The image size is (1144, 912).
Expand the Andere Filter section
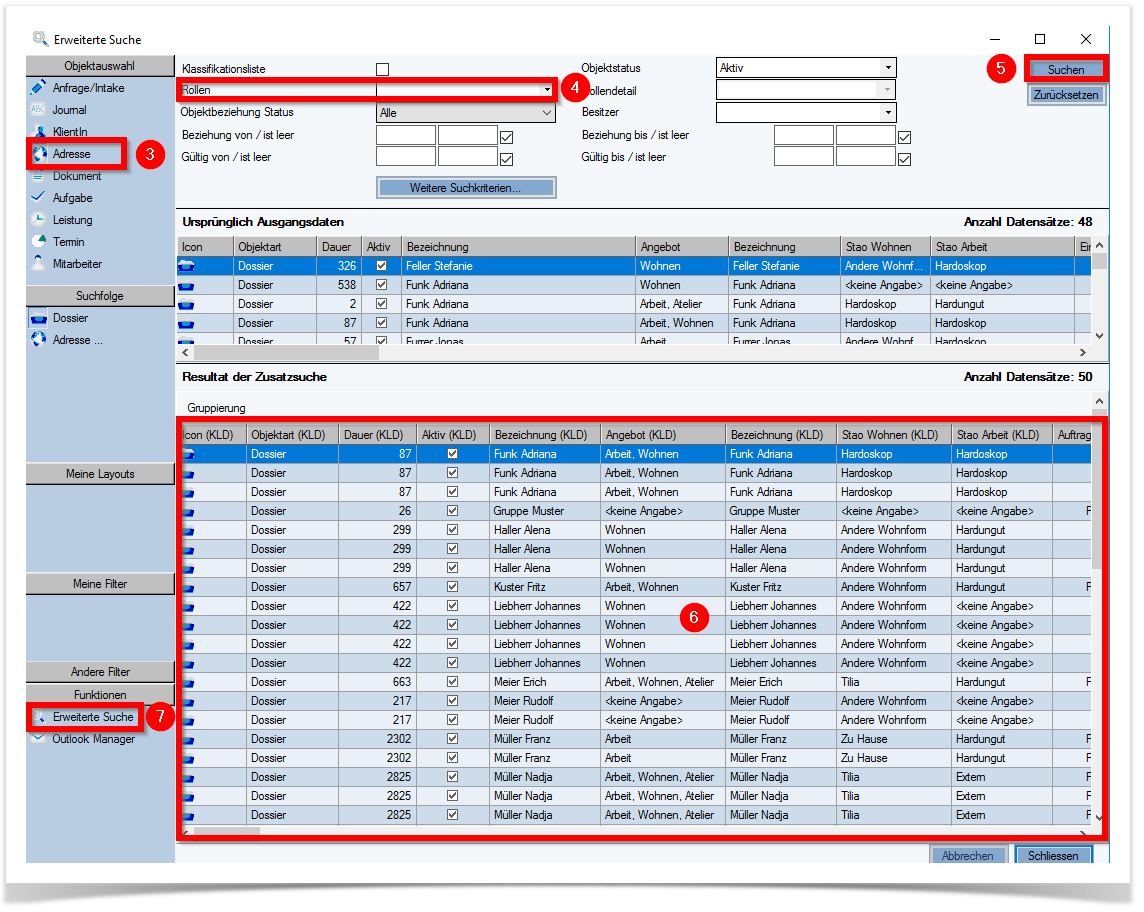100,672
